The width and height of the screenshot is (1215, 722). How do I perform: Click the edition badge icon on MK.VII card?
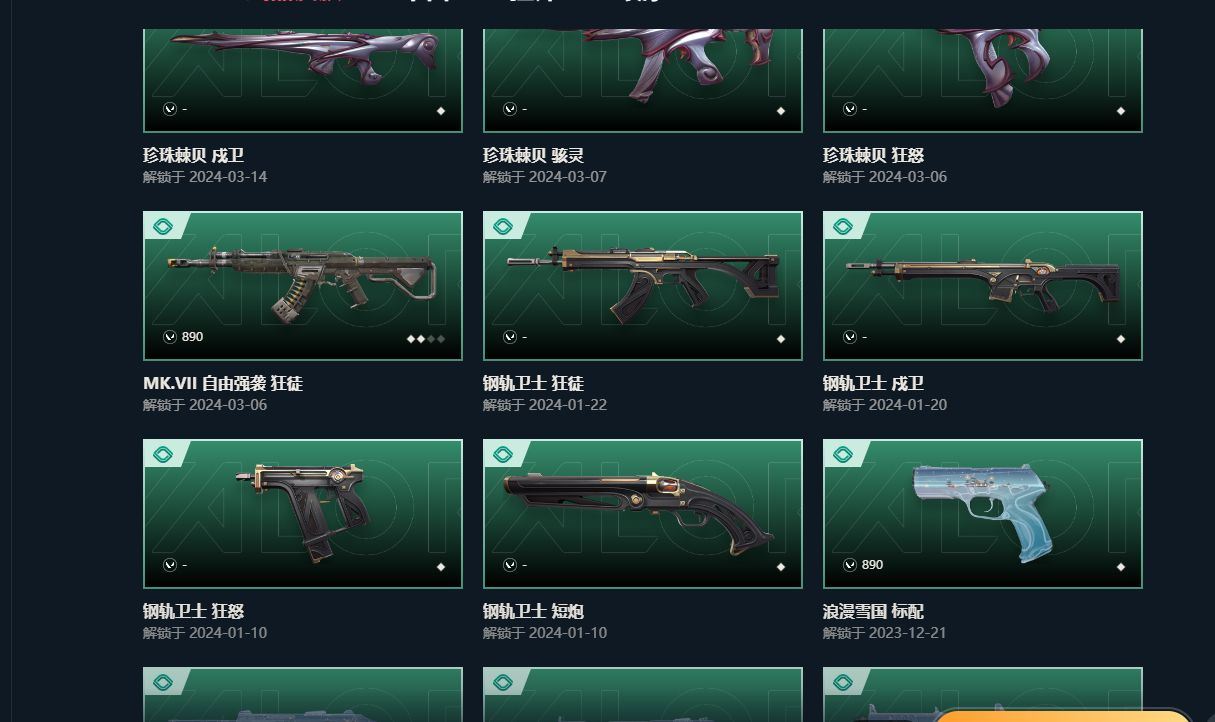point(163,227)
